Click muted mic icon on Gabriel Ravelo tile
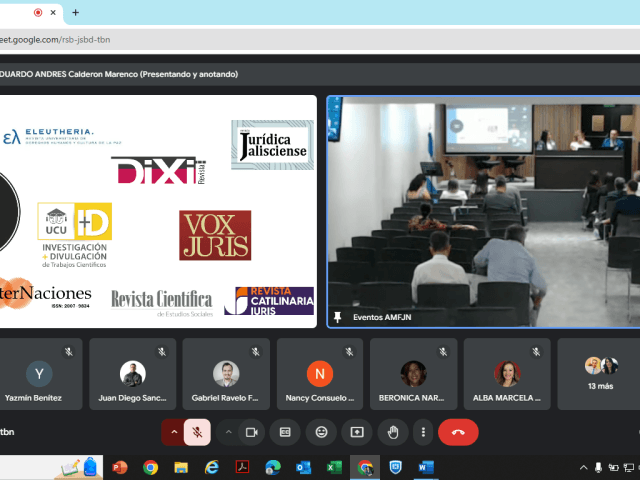 point(256,352)
